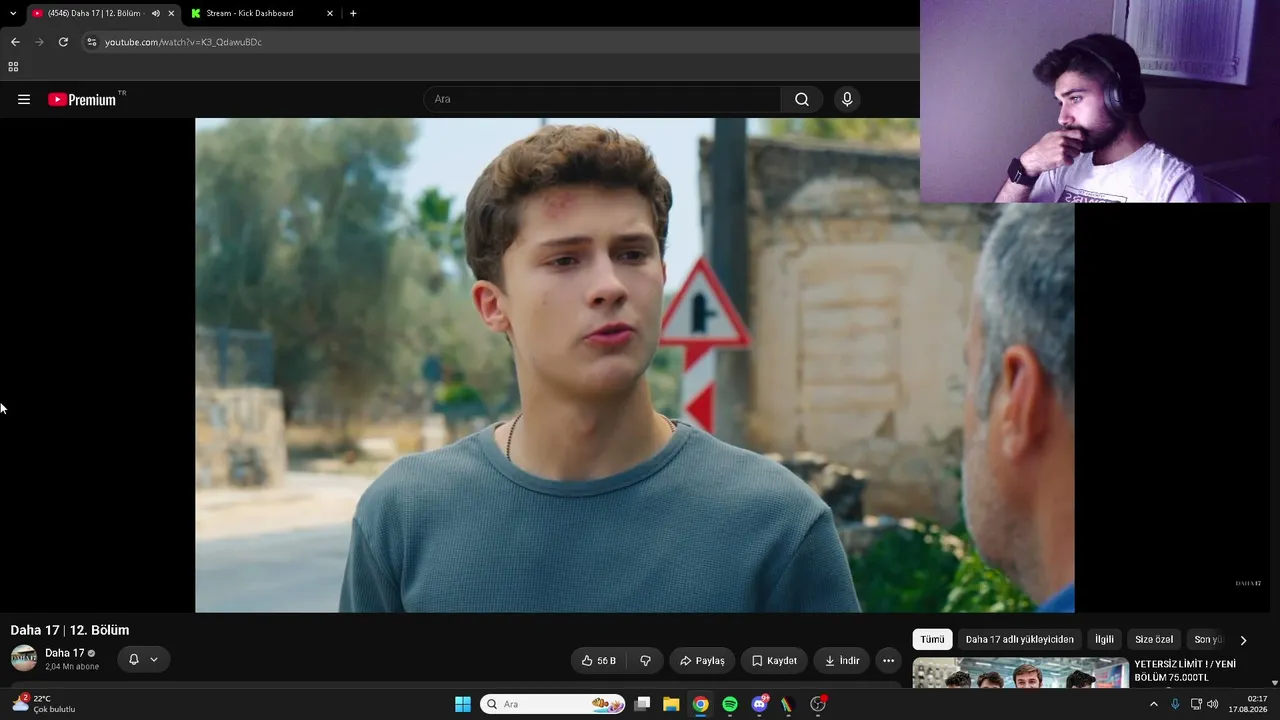
Task: Open the Windows Start menu
Action: (463, 704)
